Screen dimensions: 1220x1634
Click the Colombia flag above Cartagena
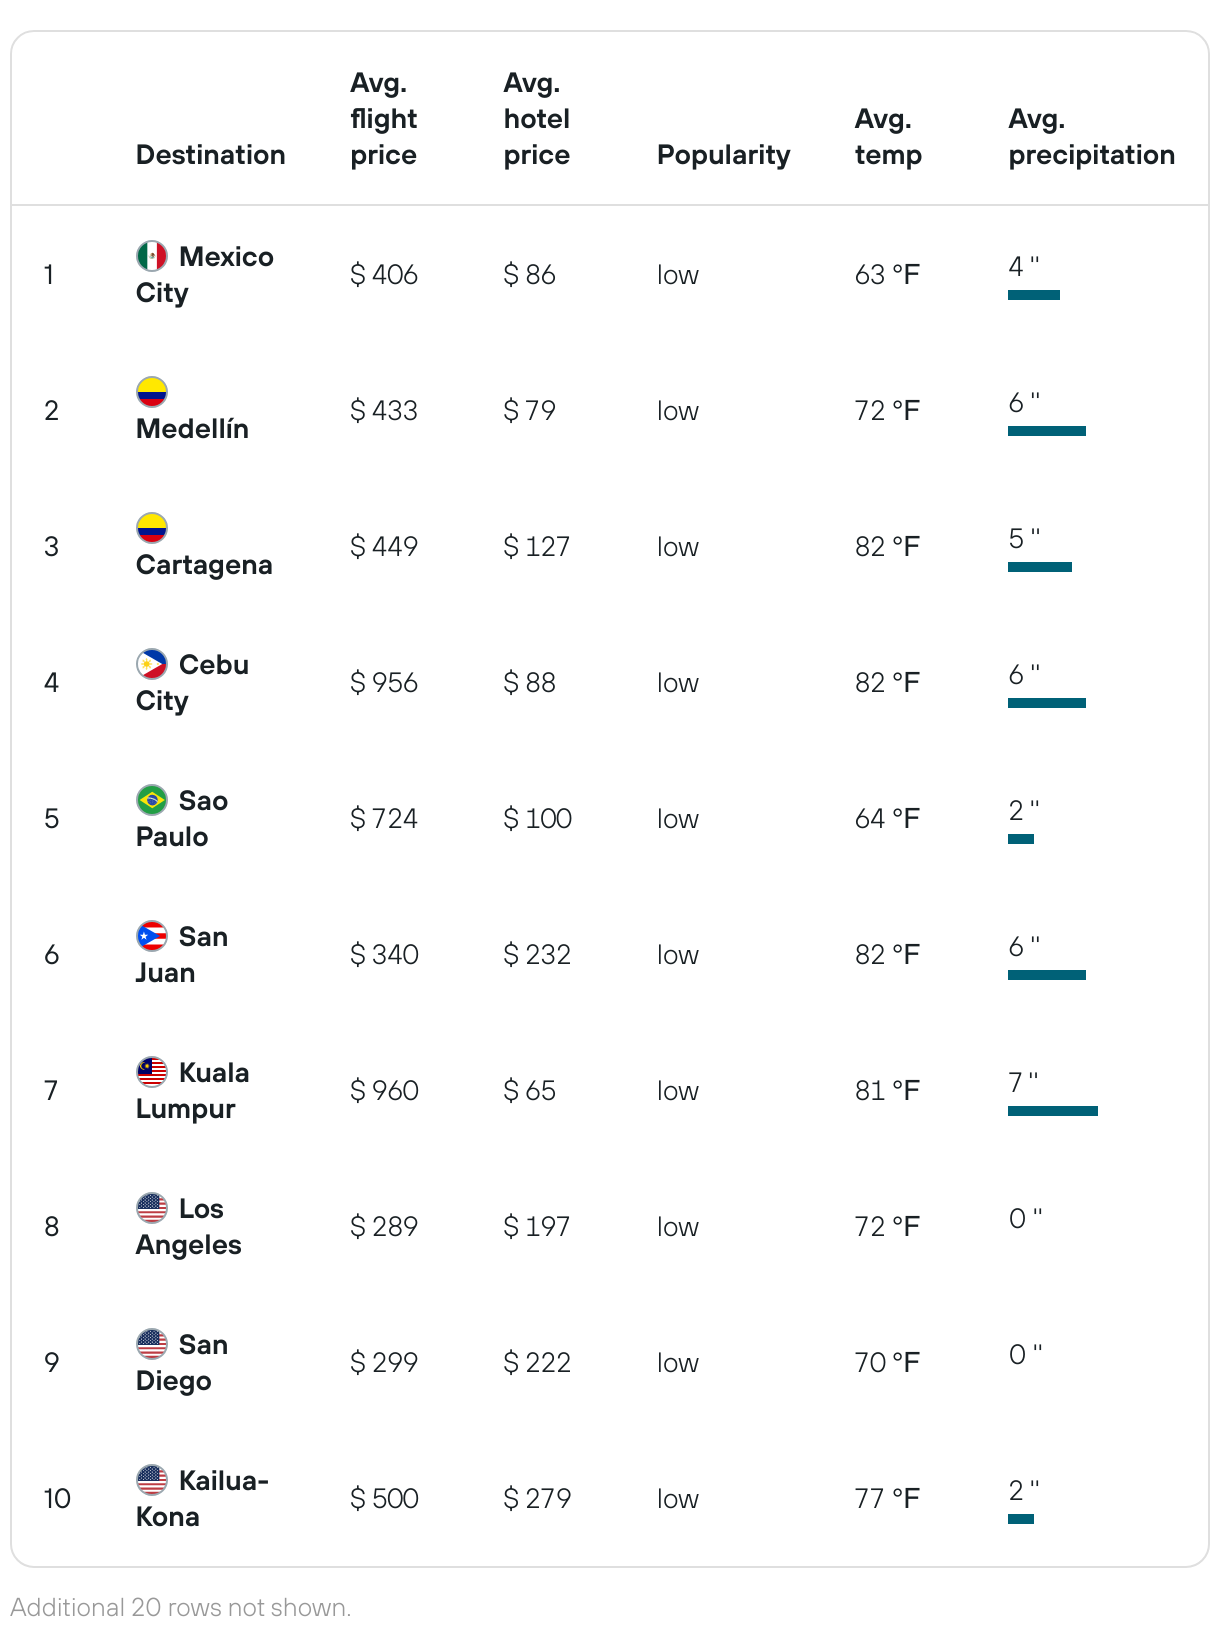click(151, 528)
